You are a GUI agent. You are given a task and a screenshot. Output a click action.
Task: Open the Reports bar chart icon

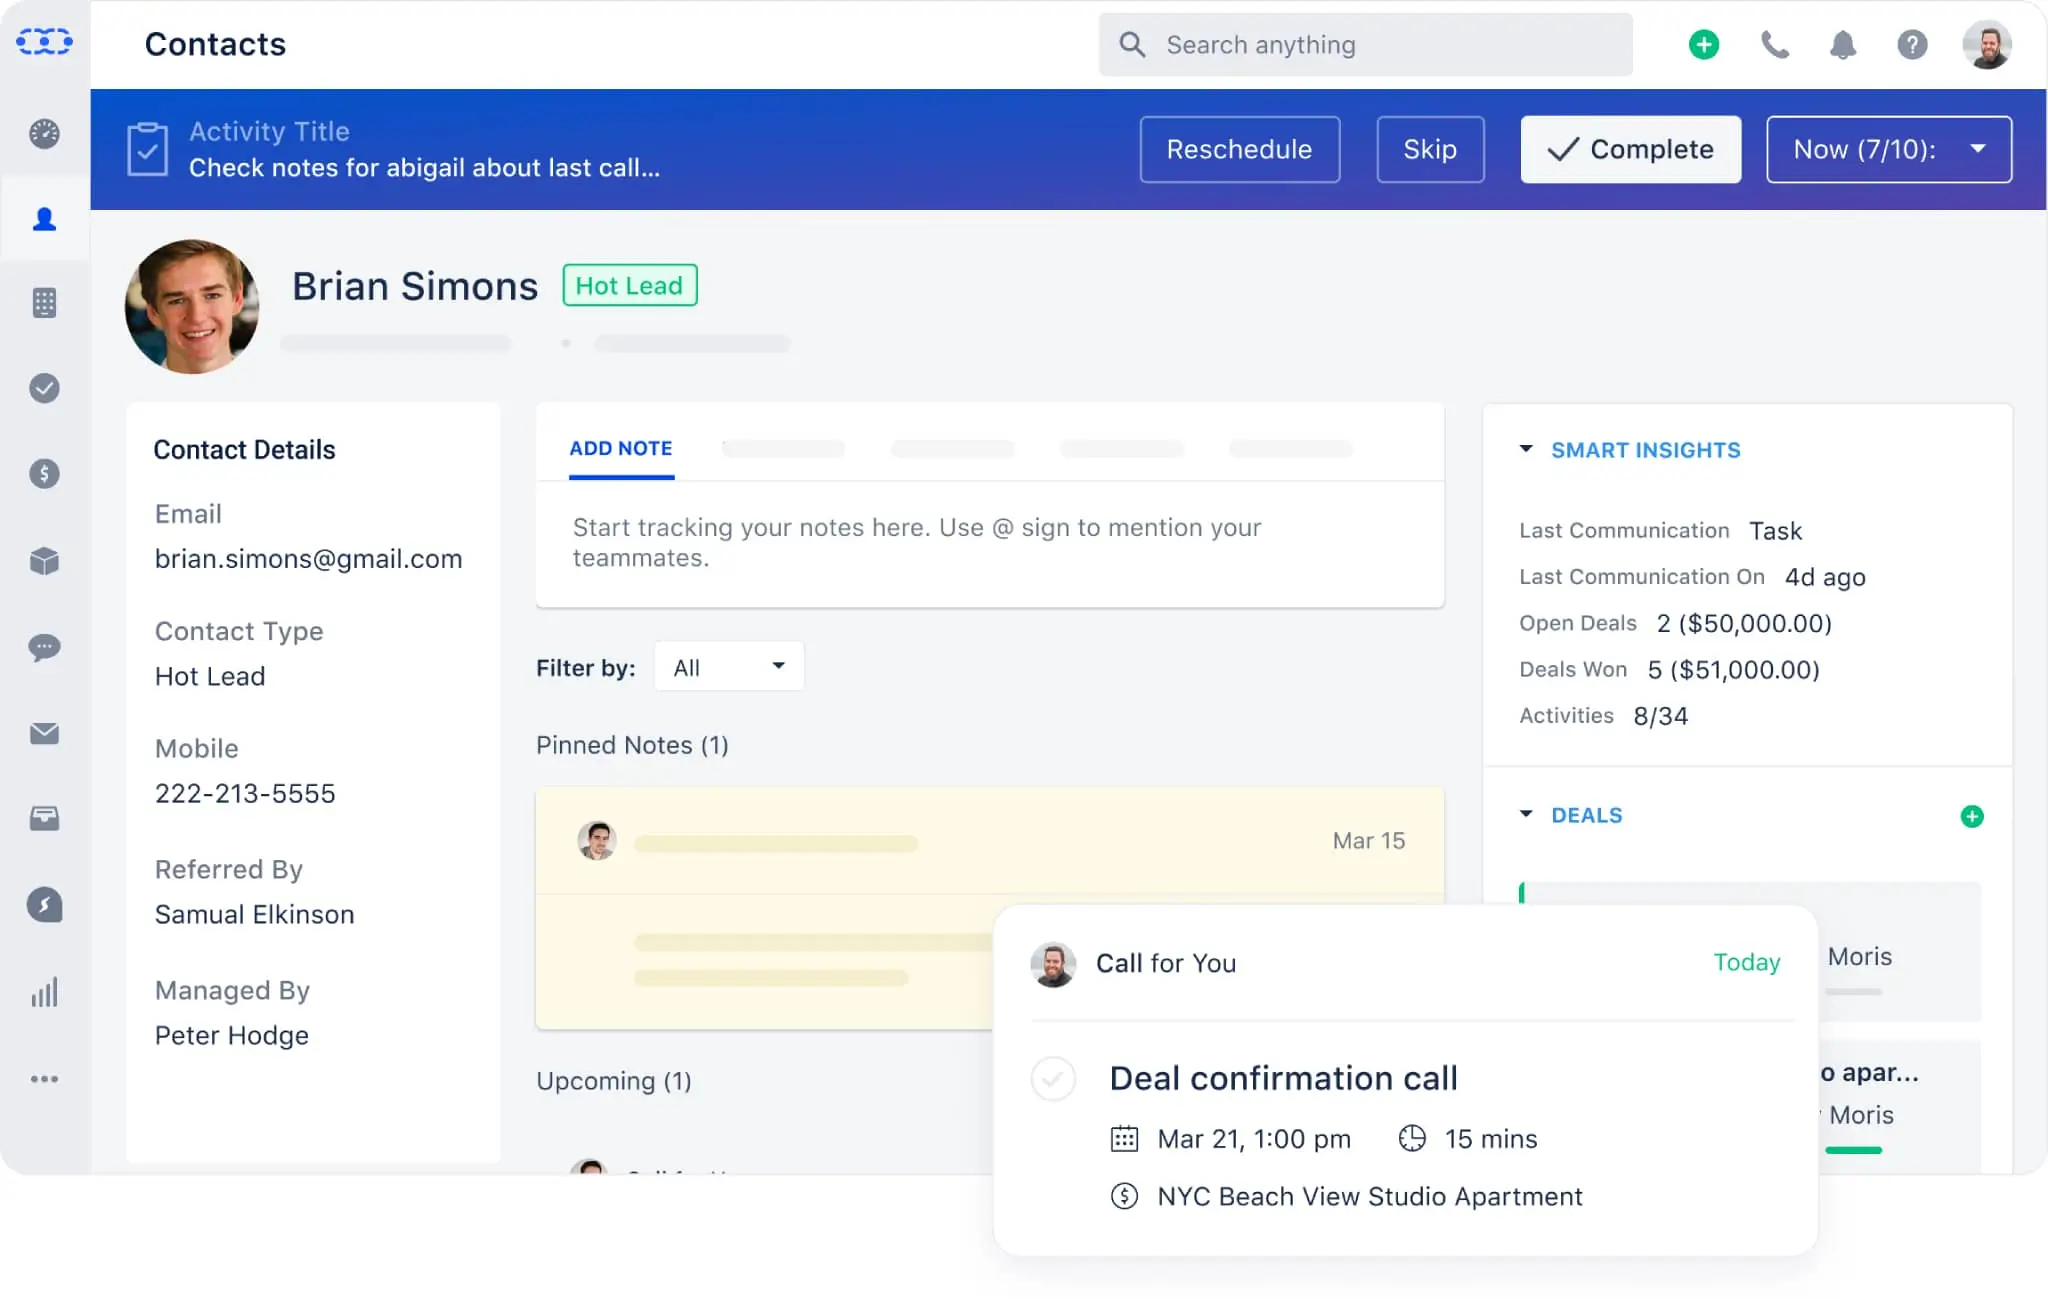(44, 991)
